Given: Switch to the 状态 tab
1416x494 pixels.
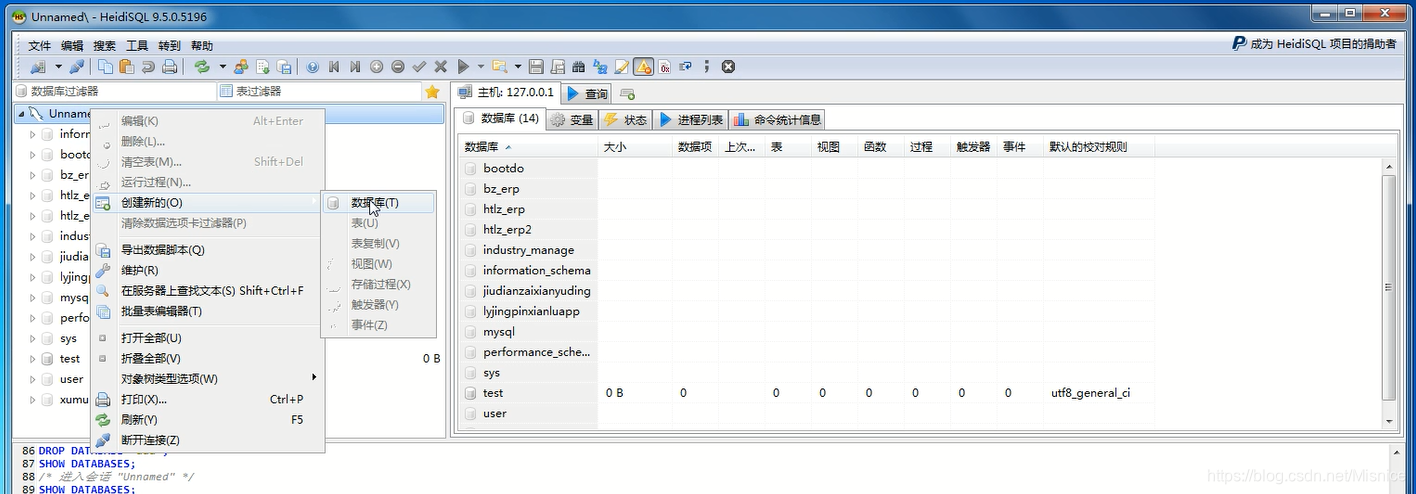Looking at the screenshot, I should tap(626, 120).
